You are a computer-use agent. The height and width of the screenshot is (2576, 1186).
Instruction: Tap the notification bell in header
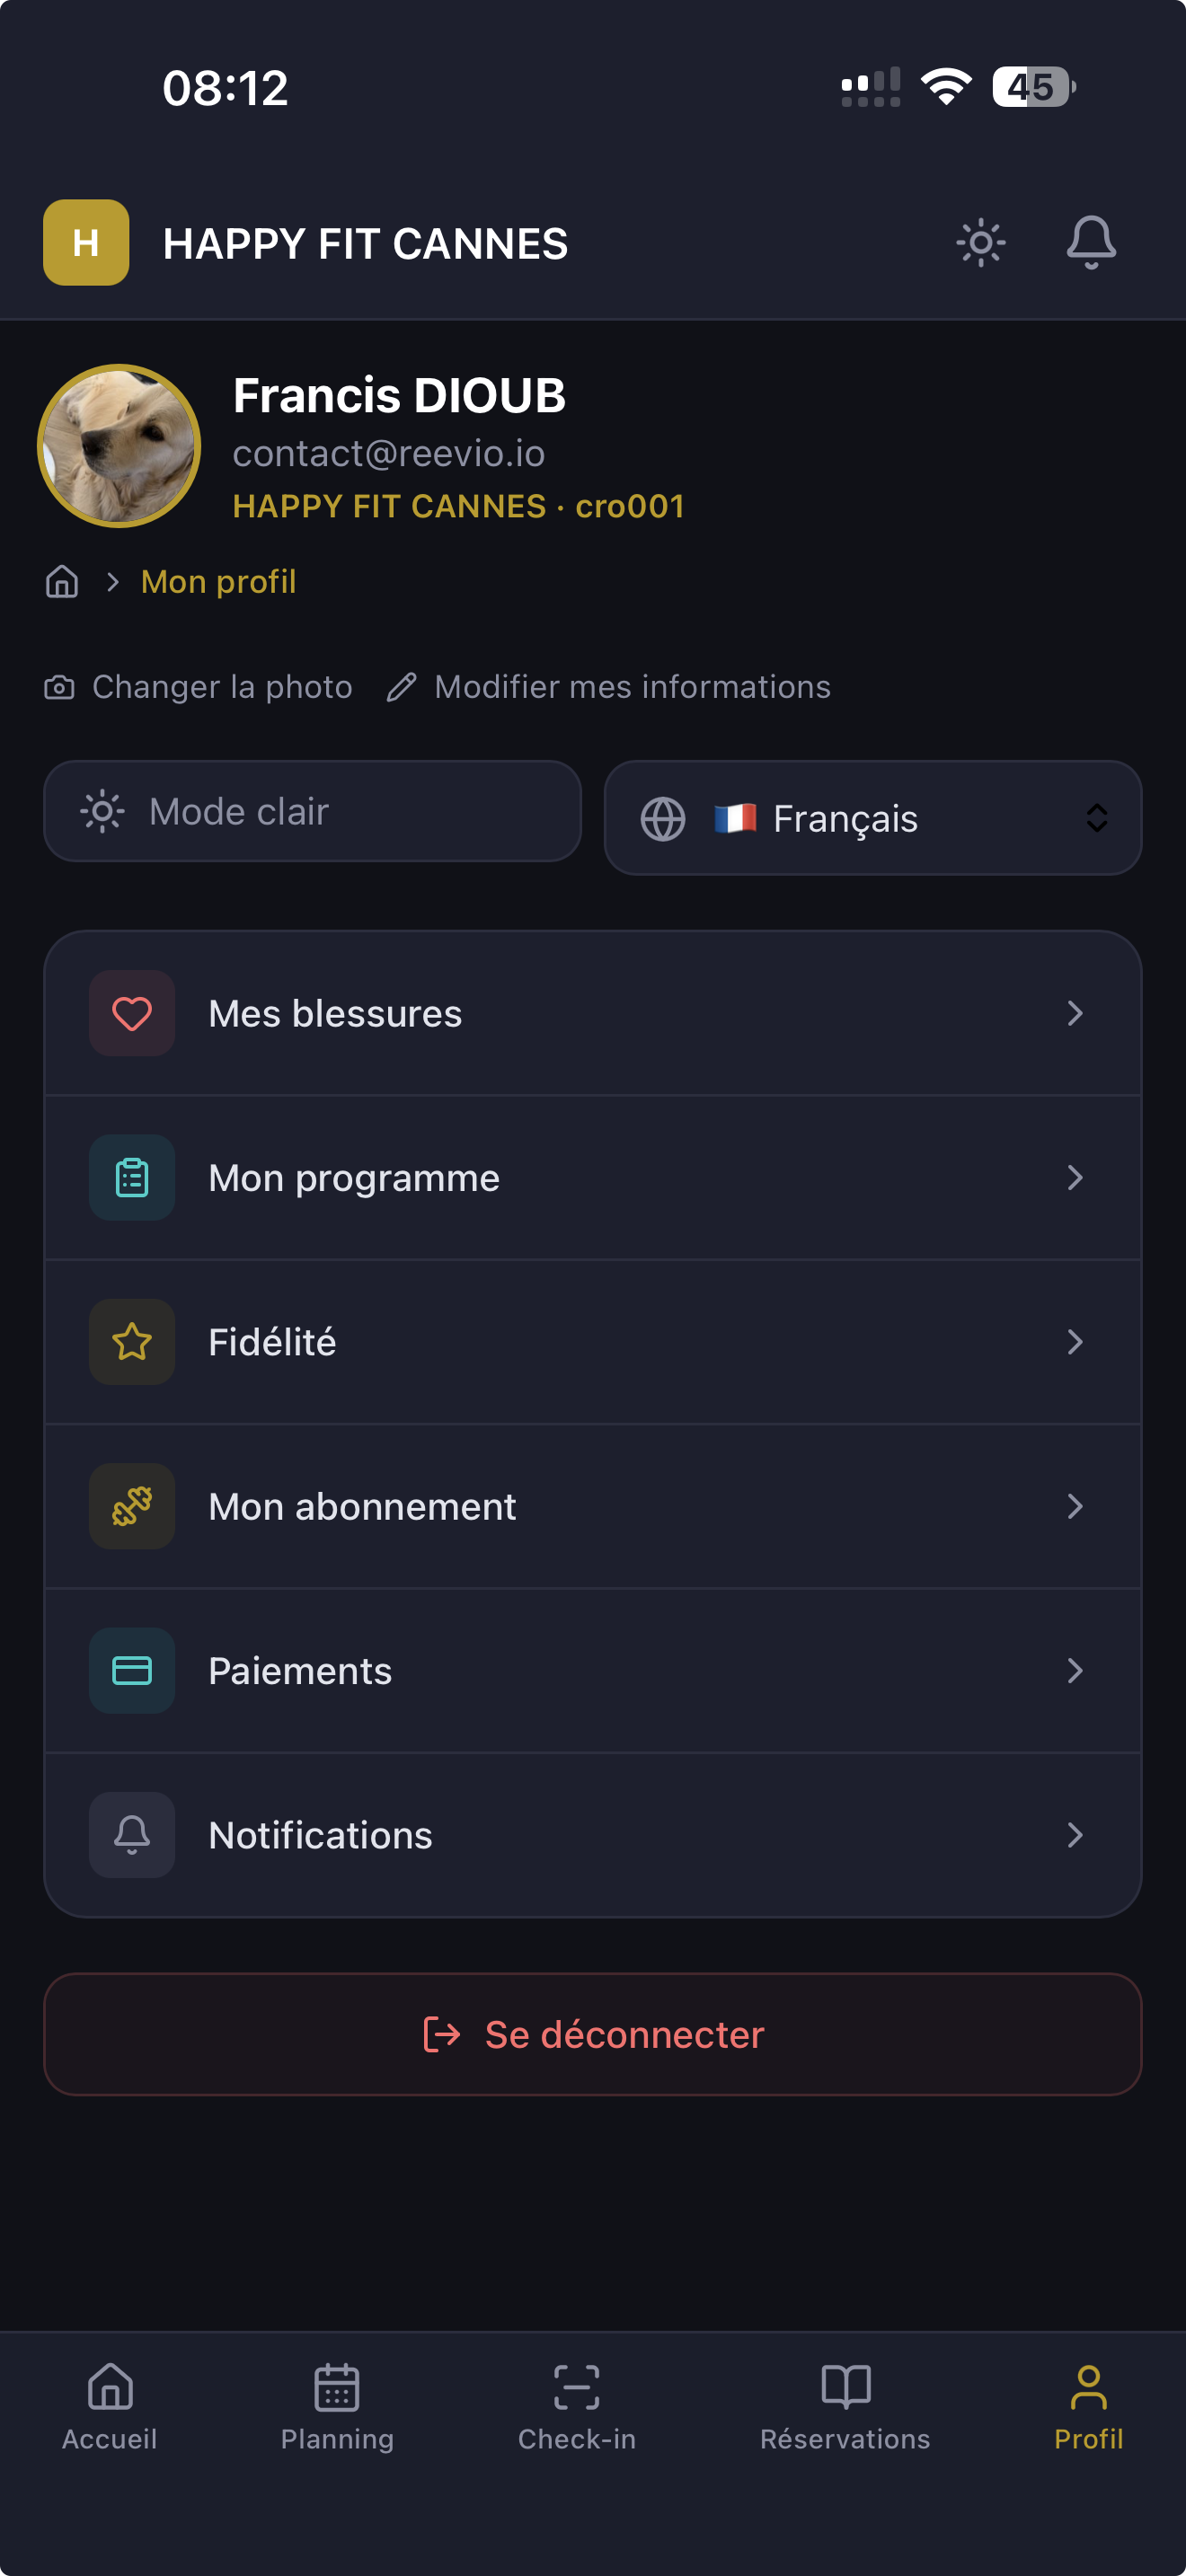point(1090,242)
